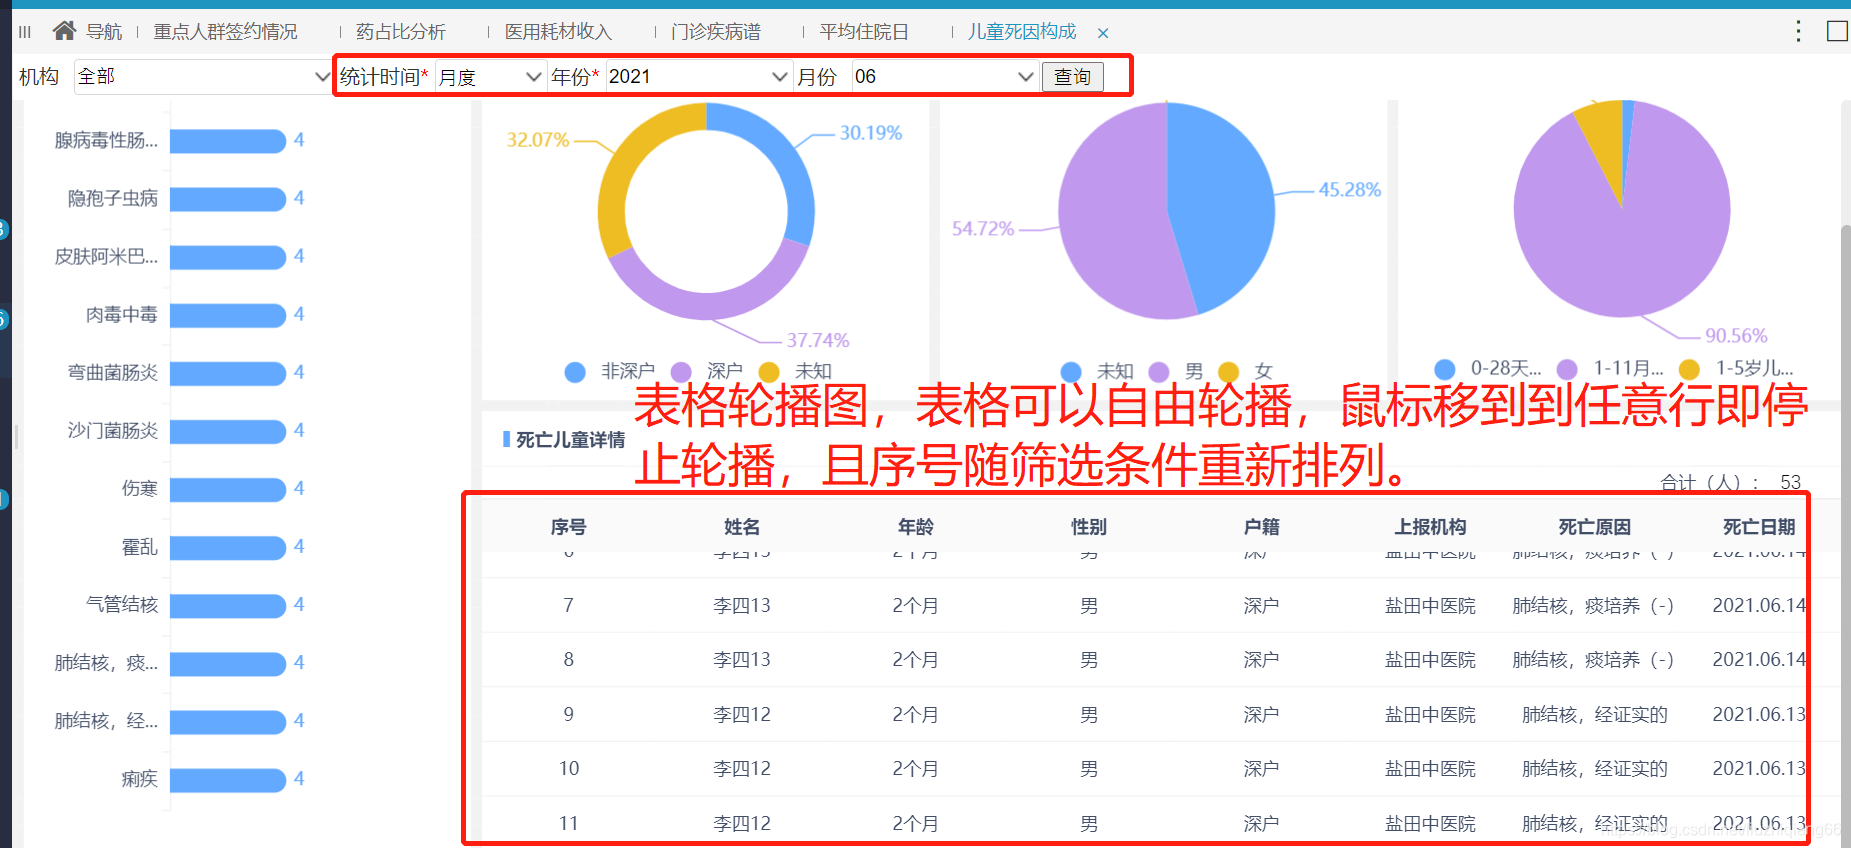Click the 上报机构 column header

pyautogui.click(x=1431, y=527)
